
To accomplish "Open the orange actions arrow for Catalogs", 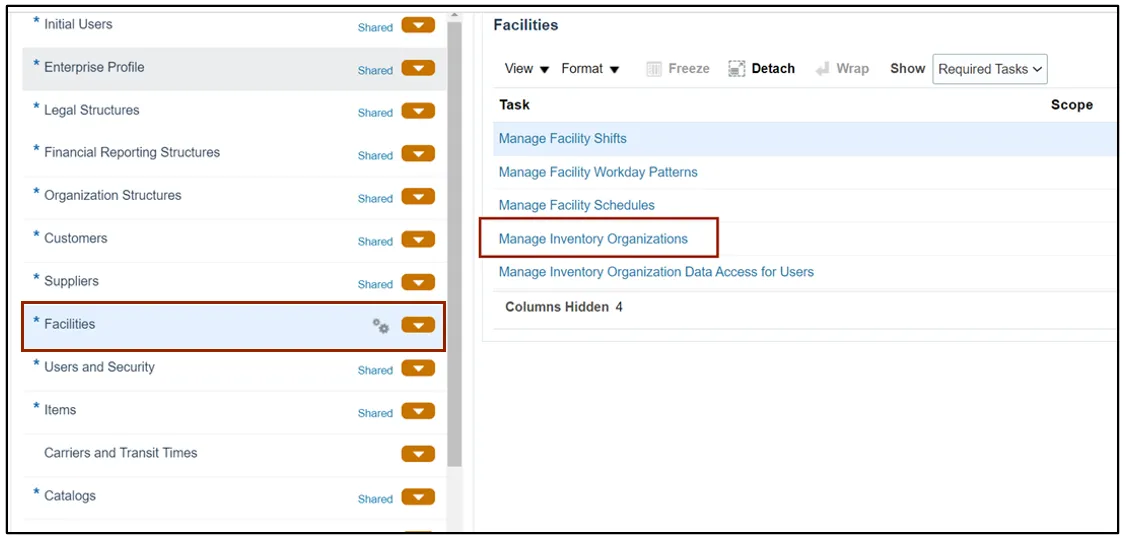I will click(x=418, y=497).
